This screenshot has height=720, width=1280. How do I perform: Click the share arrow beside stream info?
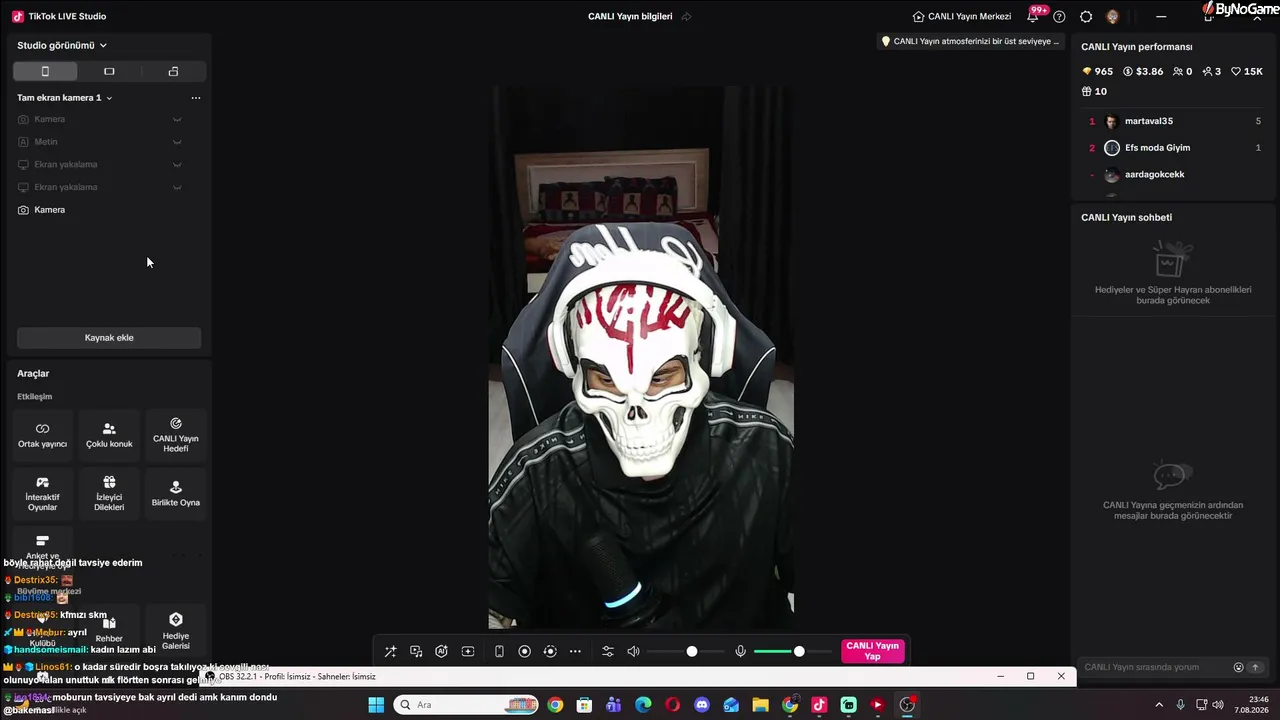[x=686, y=16]
